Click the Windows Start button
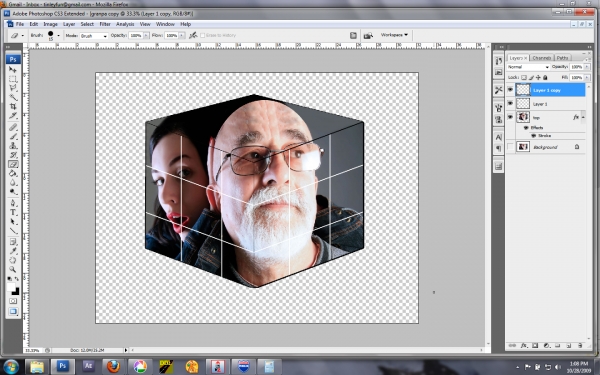Viewport: 600px width, 375px height. pyautogui.click(x=10, y=367)
